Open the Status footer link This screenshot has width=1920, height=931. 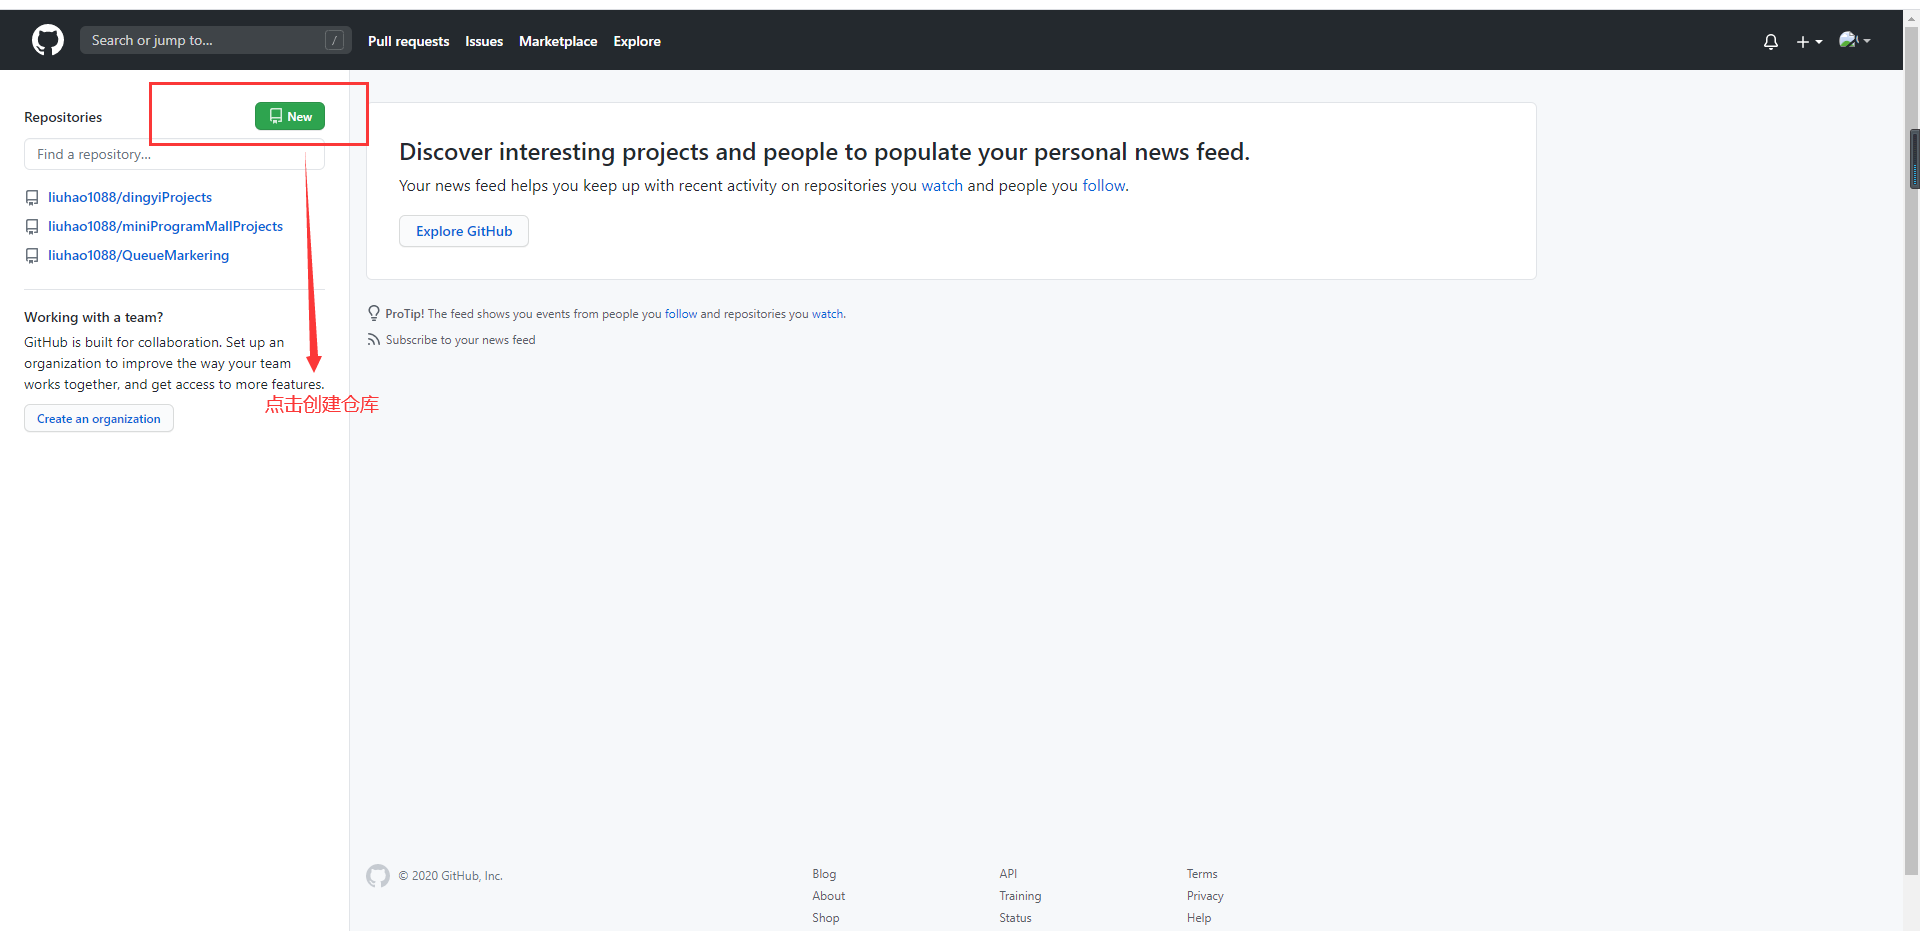click(1015, 918)
